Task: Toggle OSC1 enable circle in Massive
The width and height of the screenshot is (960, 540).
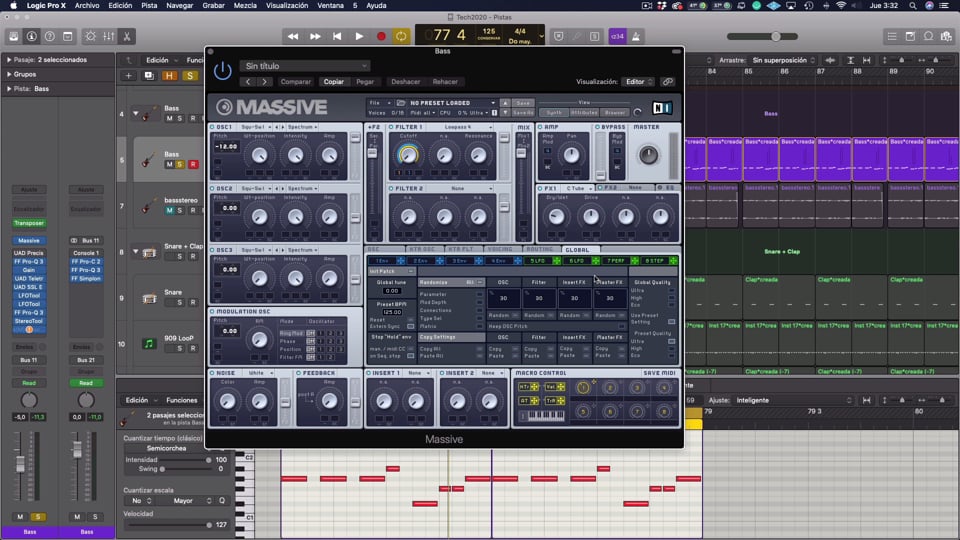Action: point(212,127)
